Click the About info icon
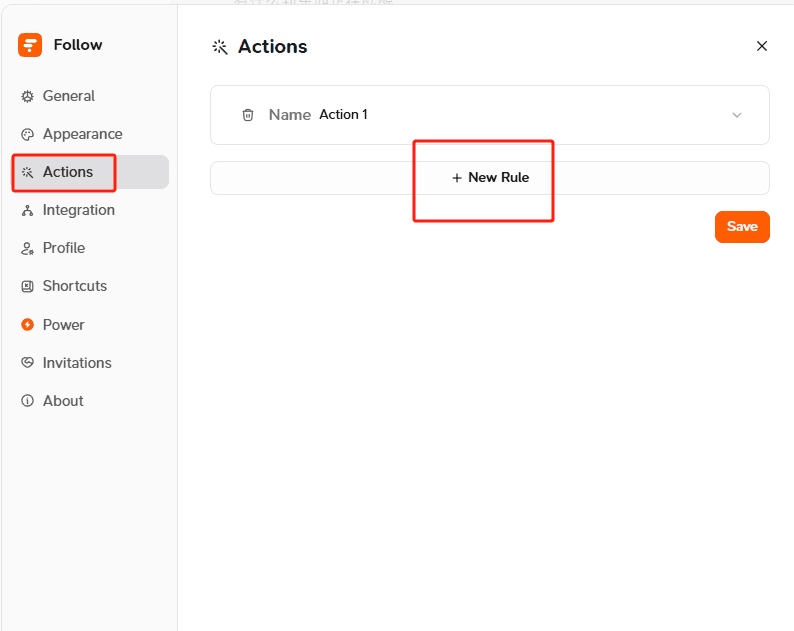The height and width of the screenshot is (631, 794). pyautogui.click(x=27, y=401)
